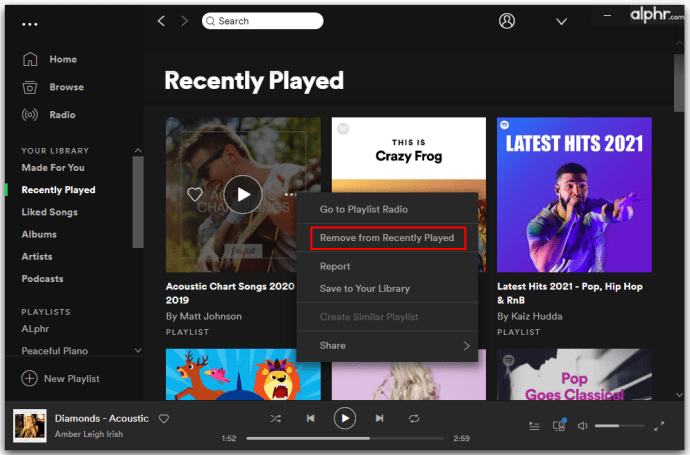Screen dimensions: 690x455
Task: Open the cartoon lion and deer cover
Action: click(243, 374)
